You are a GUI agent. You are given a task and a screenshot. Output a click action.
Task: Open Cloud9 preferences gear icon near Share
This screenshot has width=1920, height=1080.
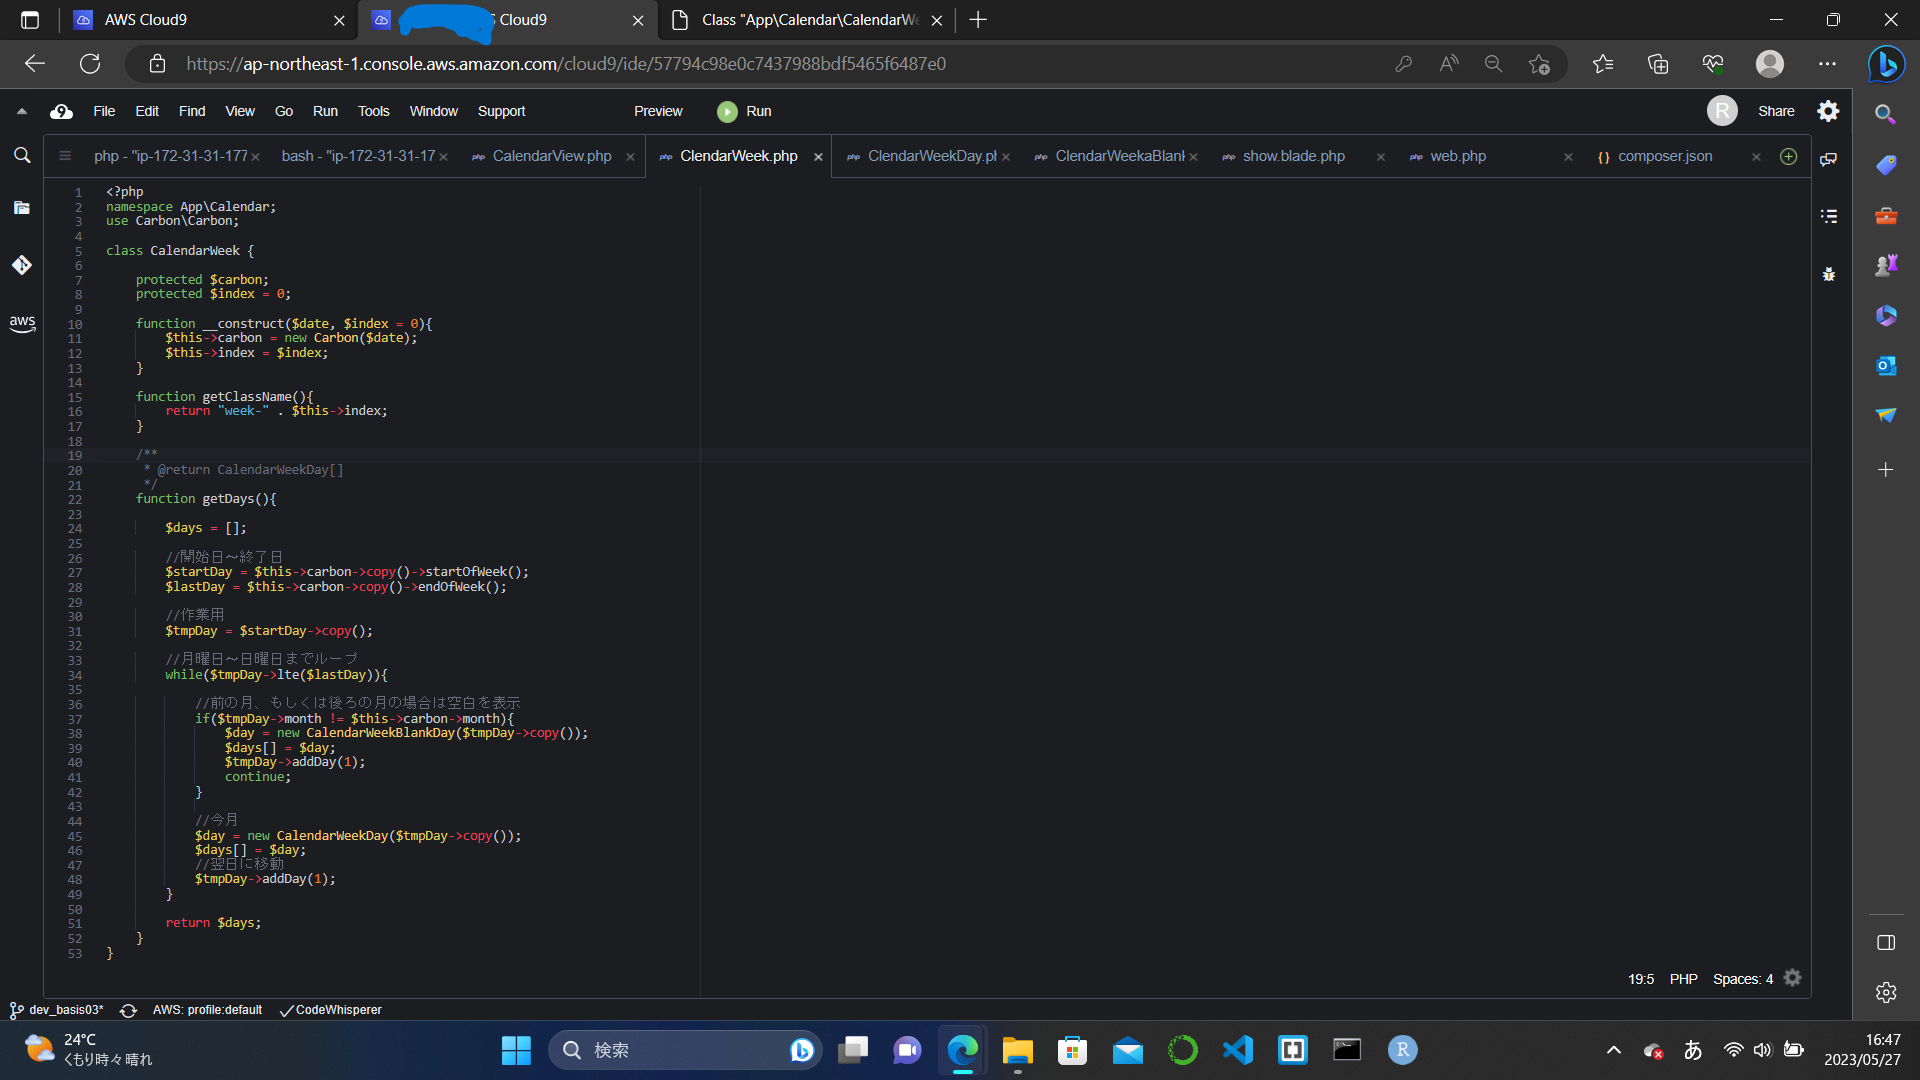pyautogui.click(x=1828, y=111)
